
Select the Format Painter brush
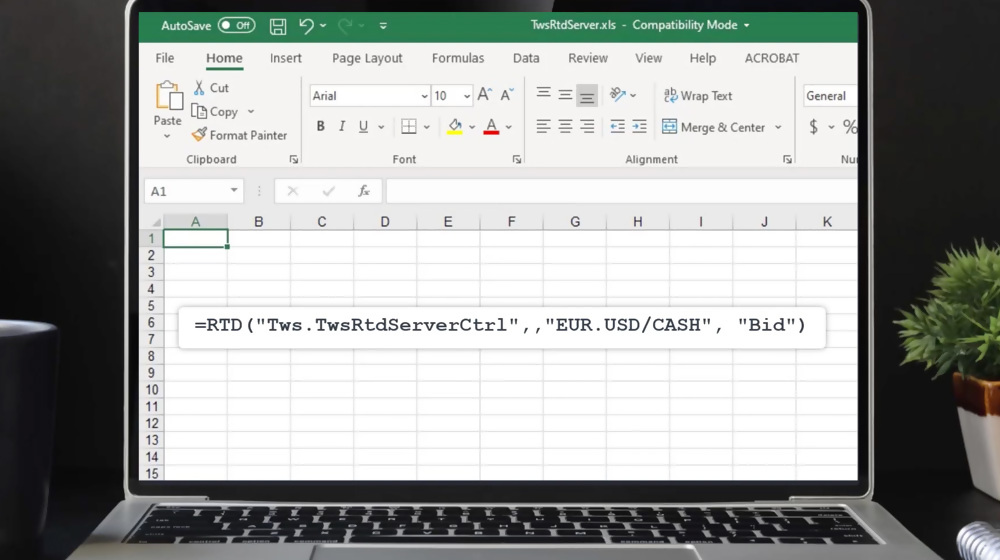(239, 135)
